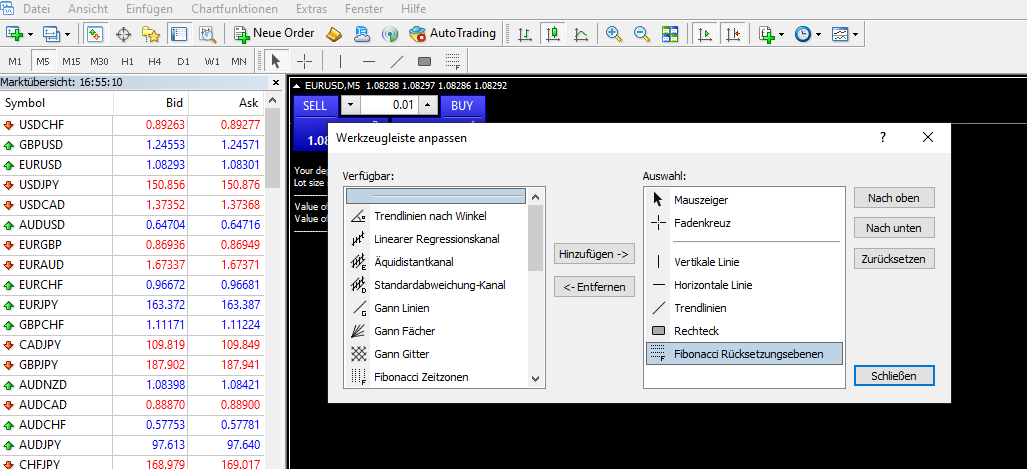Open the Einfügen menu

(x=149, y=9)
